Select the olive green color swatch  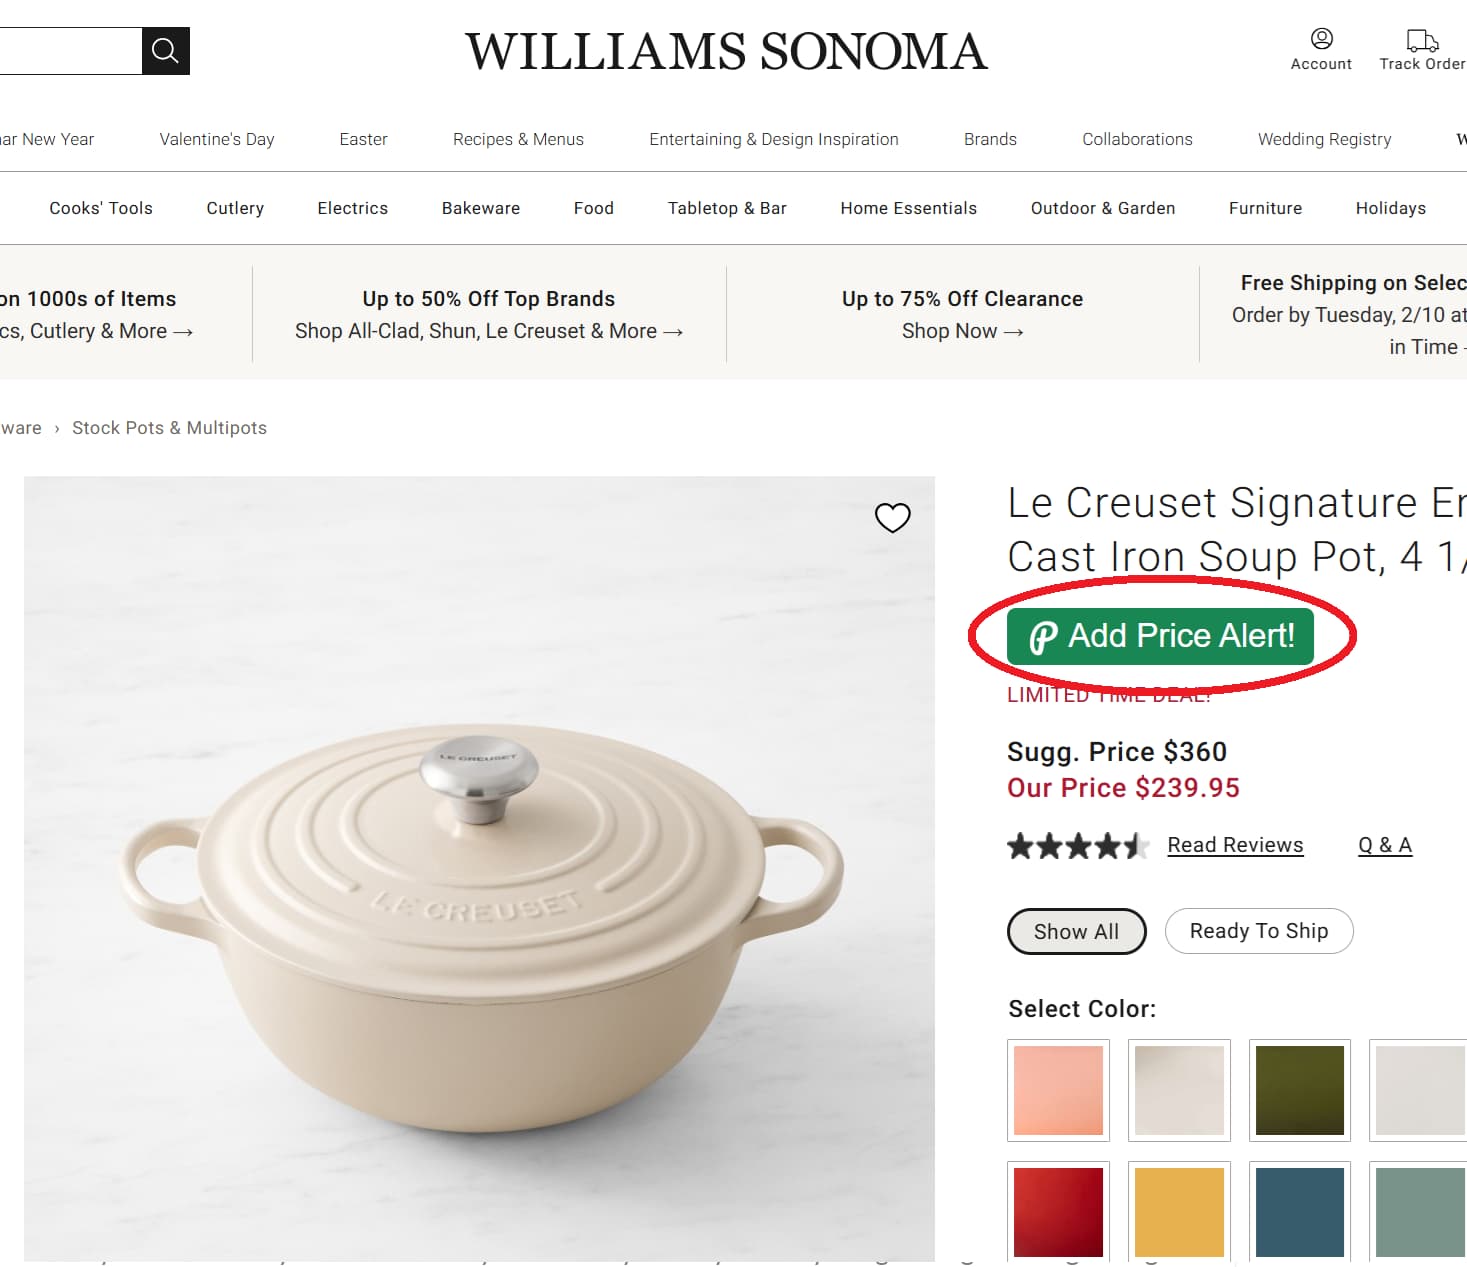1300,1090
